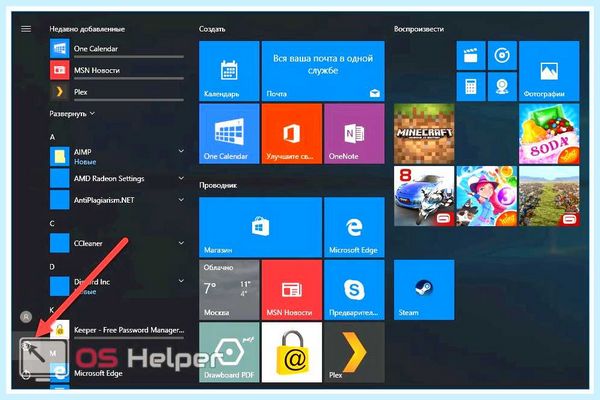Jump to letter C section header
The height and width of the screenshot is (400, 600).
coord(52,224)
